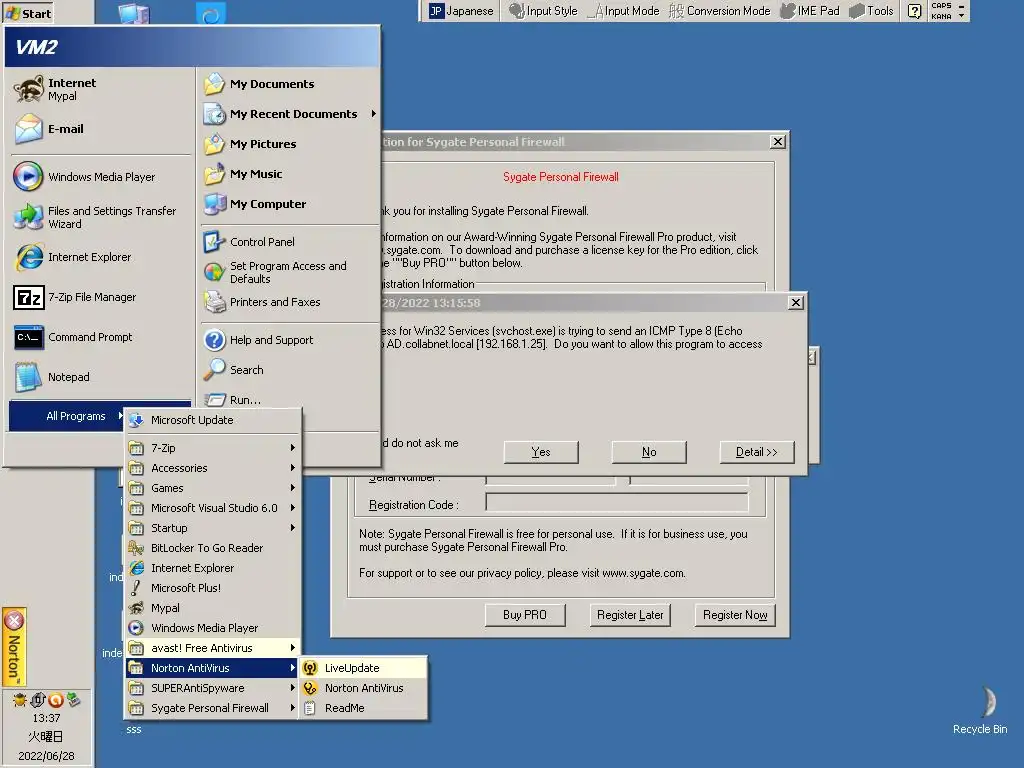Toggle CAPS KANA indicator on IME bar
The width and height of the screenshot is (1024, 768).
click(941, 11)
